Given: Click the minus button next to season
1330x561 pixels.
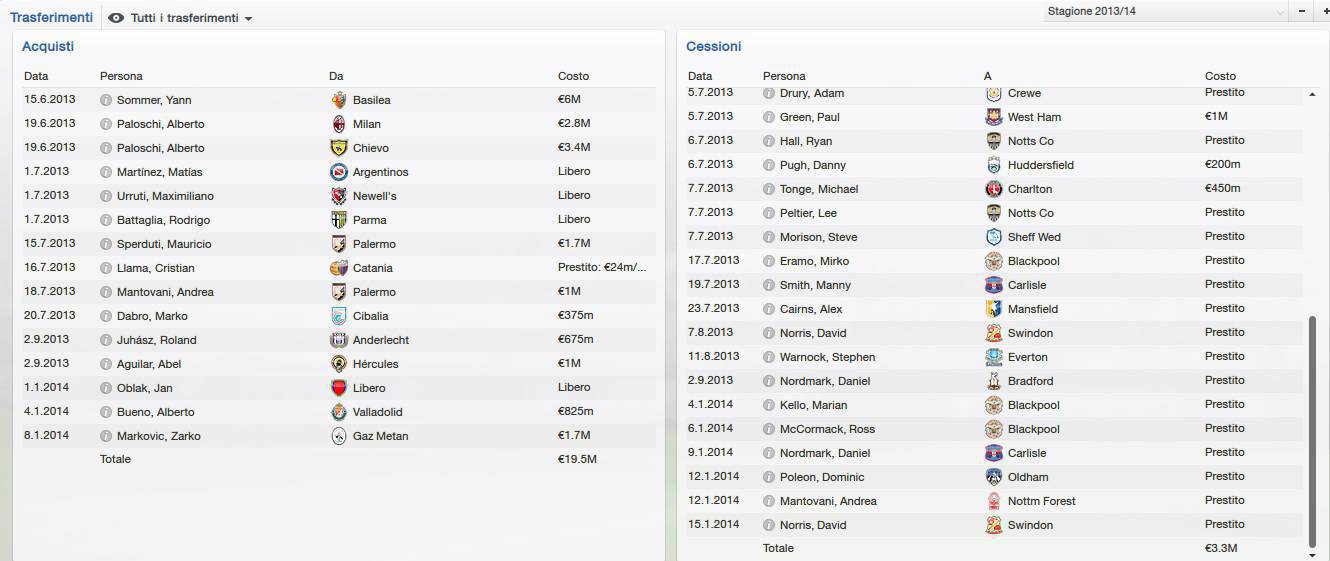Looking at the screenshot, I should click(x=1303, y=10).
